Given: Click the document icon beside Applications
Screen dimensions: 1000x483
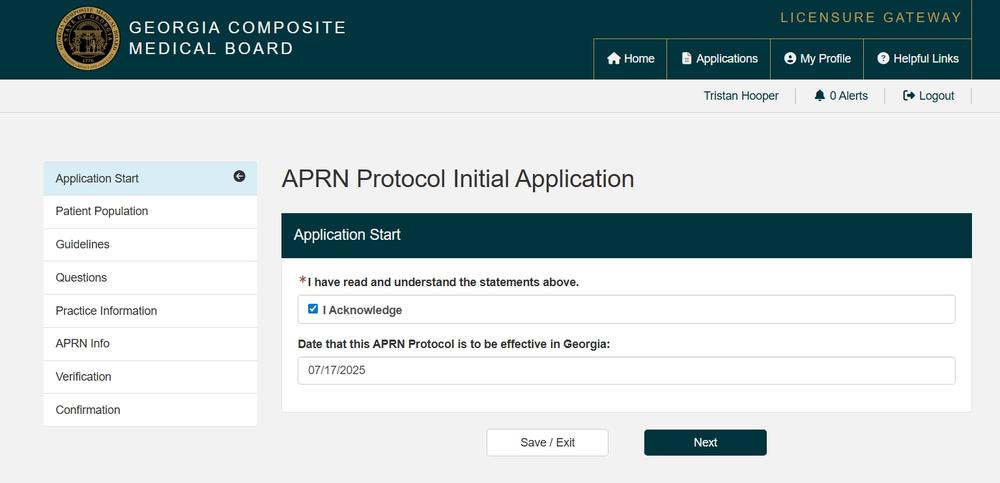Looking at the screenshot, I should (x=686, y=59).
